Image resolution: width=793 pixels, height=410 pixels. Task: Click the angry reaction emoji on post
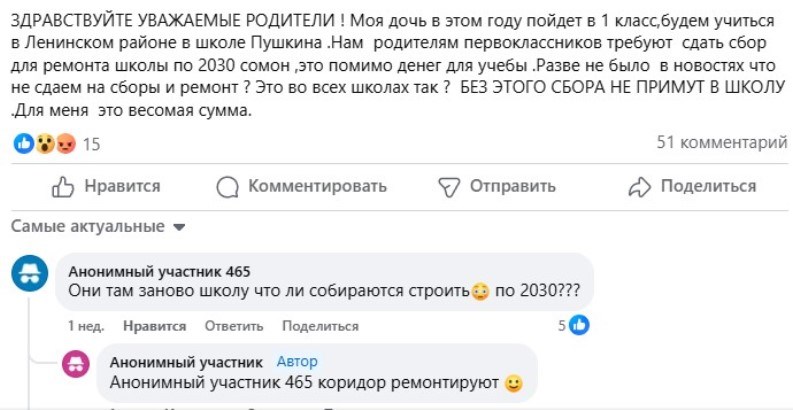click(x=65, y=144)
